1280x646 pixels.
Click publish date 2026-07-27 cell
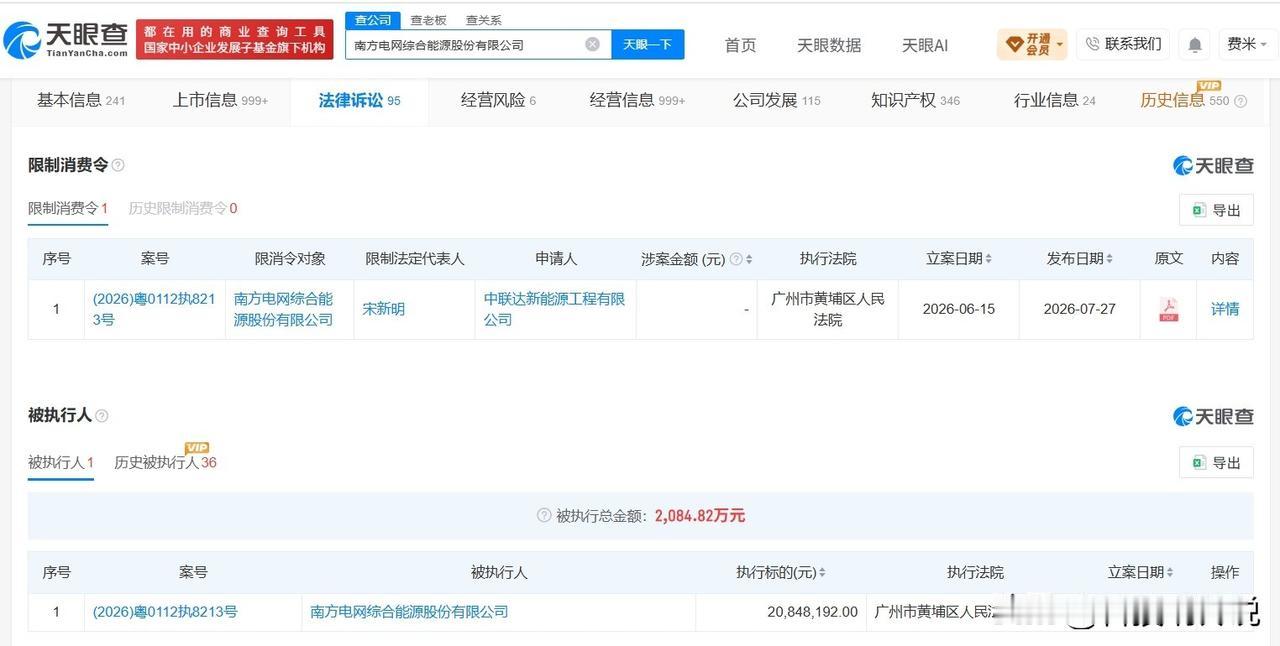1079,309
